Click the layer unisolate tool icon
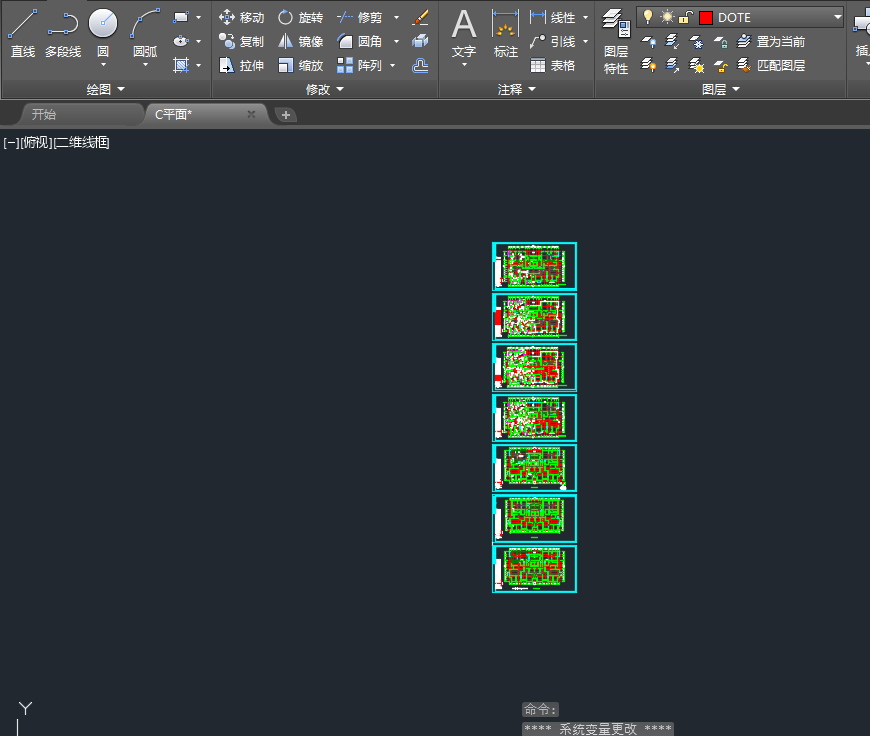The image size is (870, 736). click(672, 65)
